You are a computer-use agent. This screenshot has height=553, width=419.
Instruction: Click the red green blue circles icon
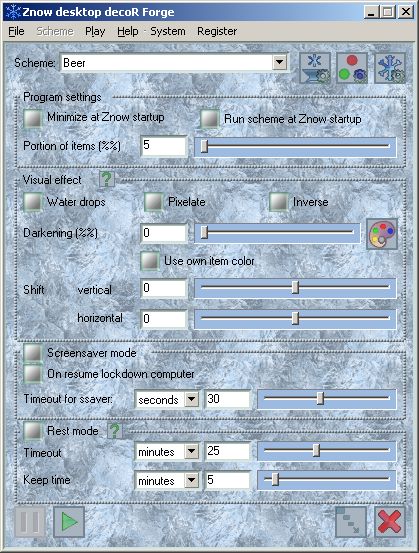tap(352, 68)
